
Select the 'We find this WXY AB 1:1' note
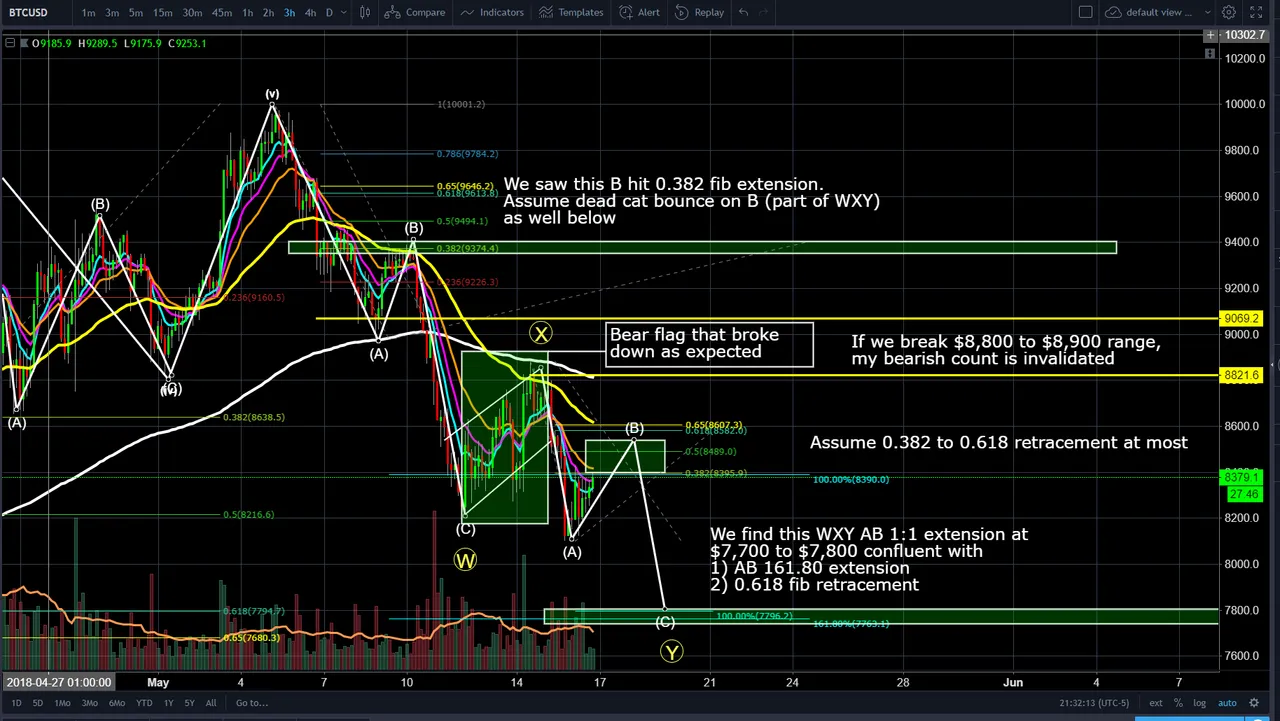(868, 560)
